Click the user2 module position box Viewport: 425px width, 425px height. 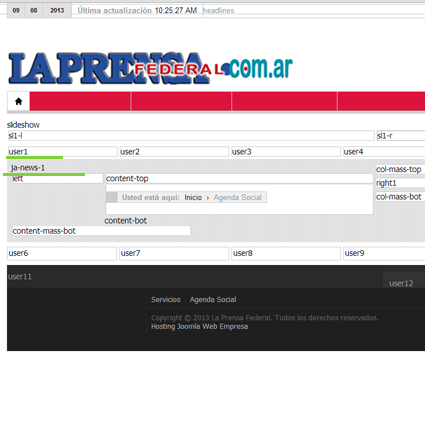point(174,152)
